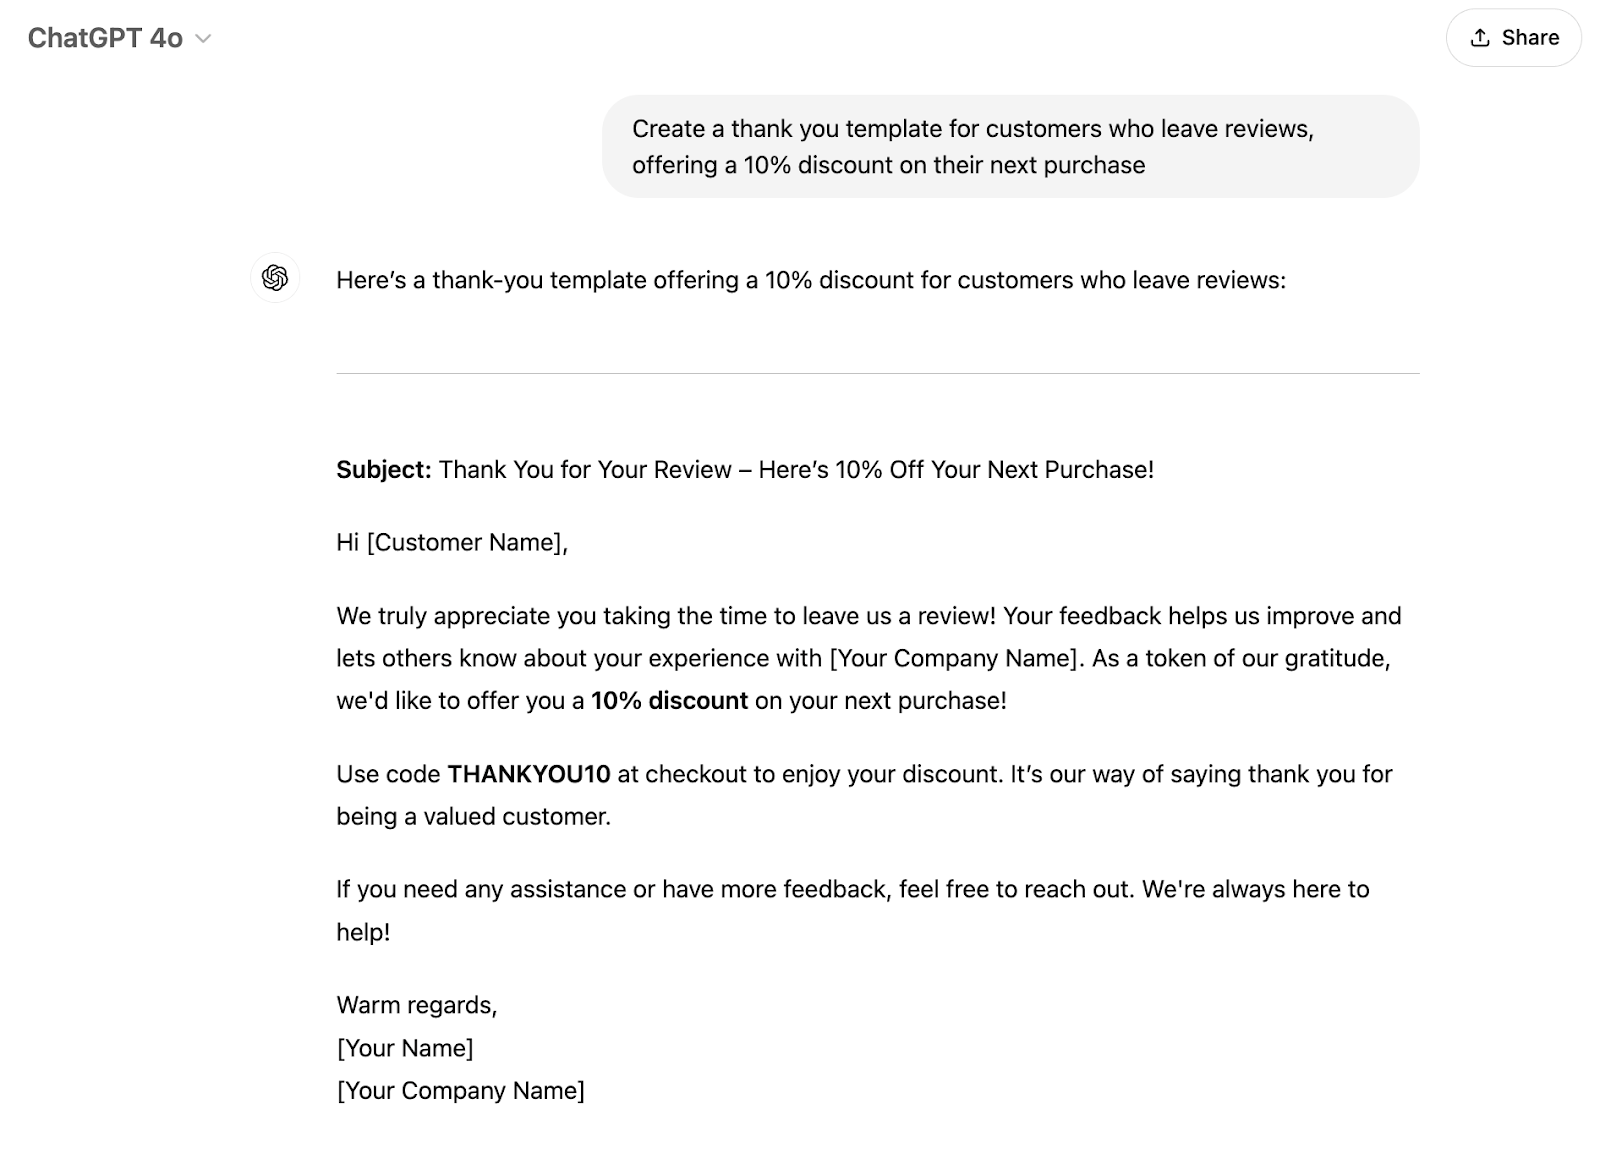Viewport: 1600px width, 1159px height.
Task: Click the bold "10% discount" text
Action: point(669,701)
